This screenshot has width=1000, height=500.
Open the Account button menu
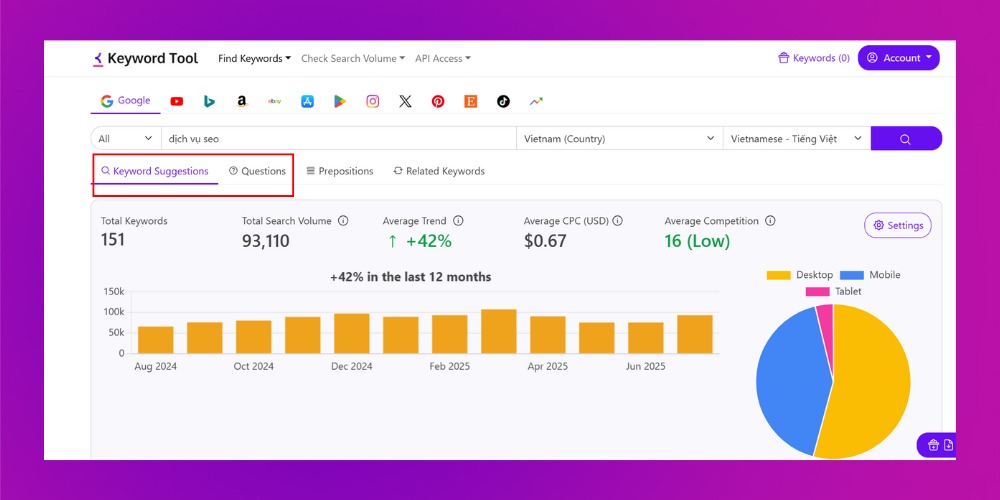[898, 58]
